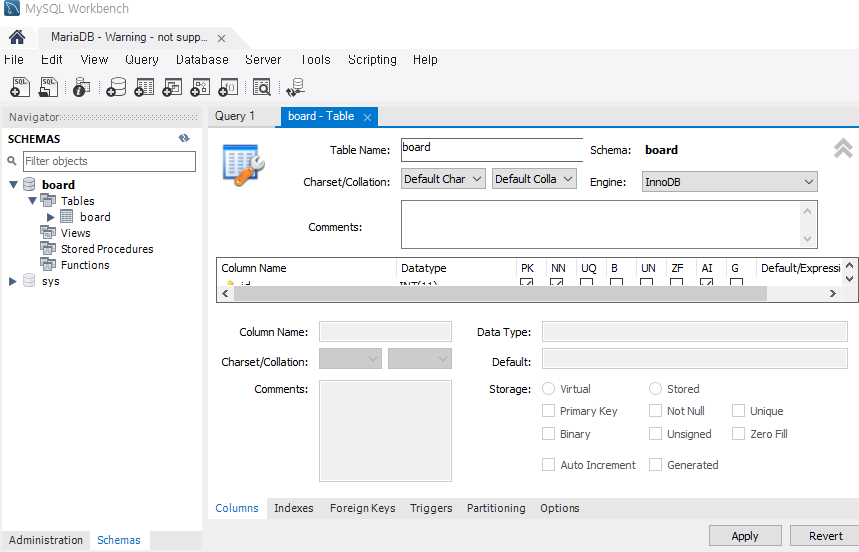Open the Partitioning tab
Viewport: 859px width, 552px height.
(496, 508)
